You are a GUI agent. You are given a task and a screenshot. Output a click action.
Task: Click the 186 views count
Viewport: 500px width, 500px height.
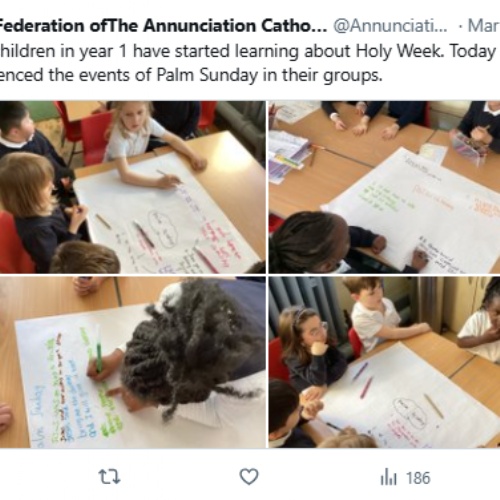pos(418,478)
